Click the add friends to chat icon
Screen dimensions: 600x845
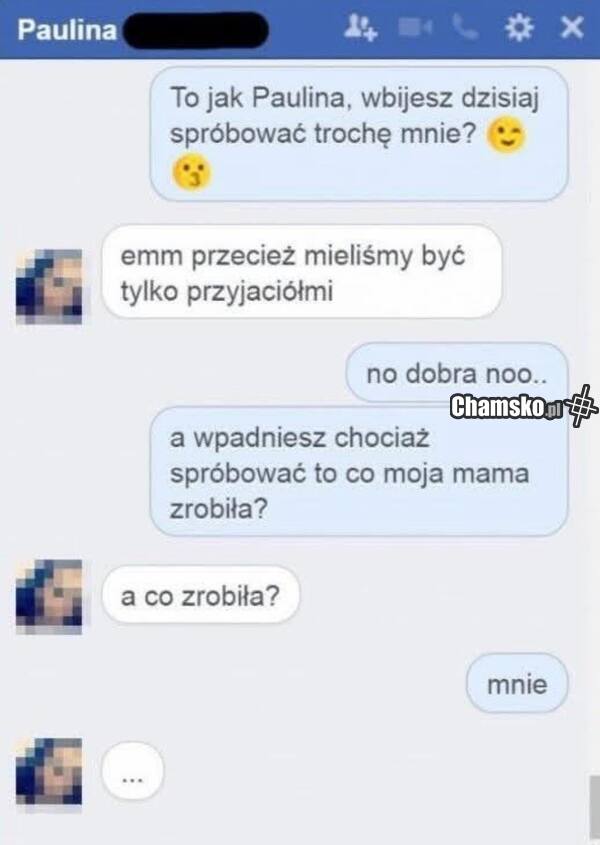(361, 27)
